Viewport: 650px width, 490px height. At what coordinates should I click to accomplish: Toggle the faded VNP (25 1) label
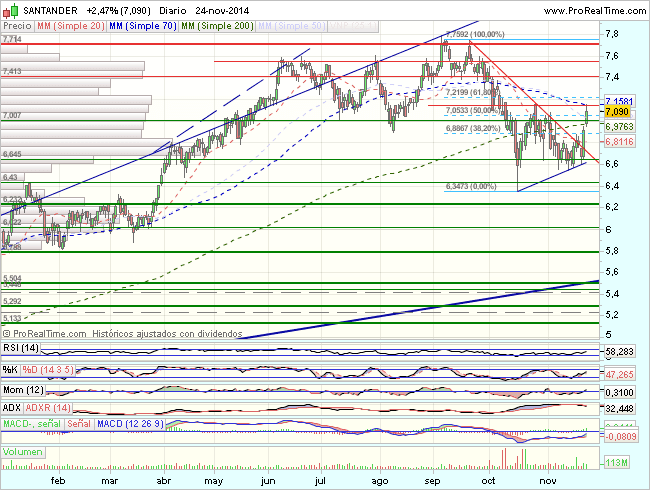pyautogui.click(x=353, y=26)
